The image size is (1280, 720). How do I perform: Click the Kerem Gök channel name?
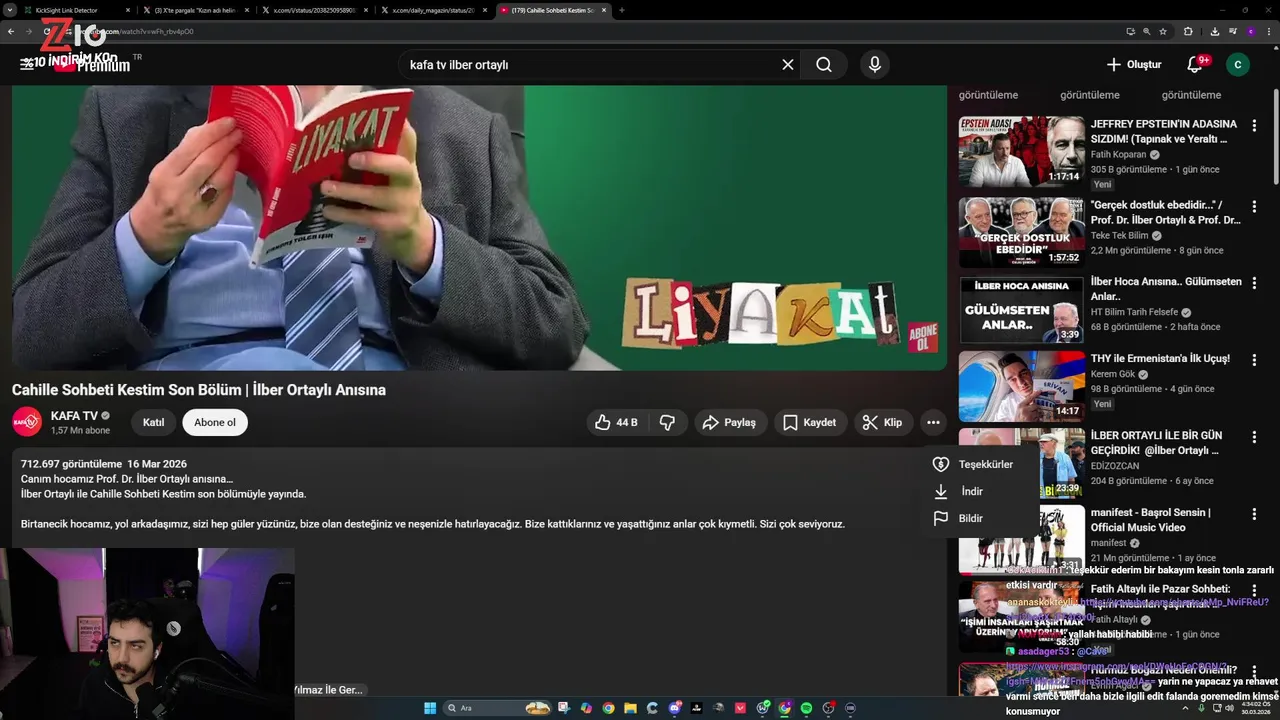1112,374
